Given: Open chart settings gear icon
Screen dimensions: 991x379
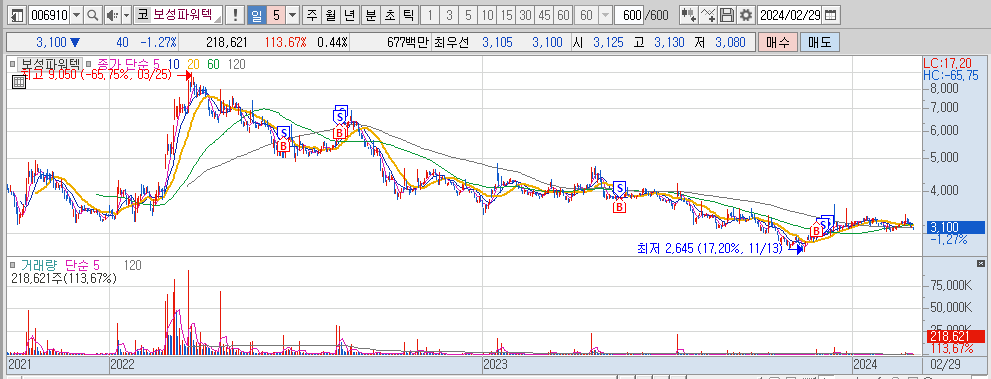Looking at the screenshot, I should click(746, 15).
